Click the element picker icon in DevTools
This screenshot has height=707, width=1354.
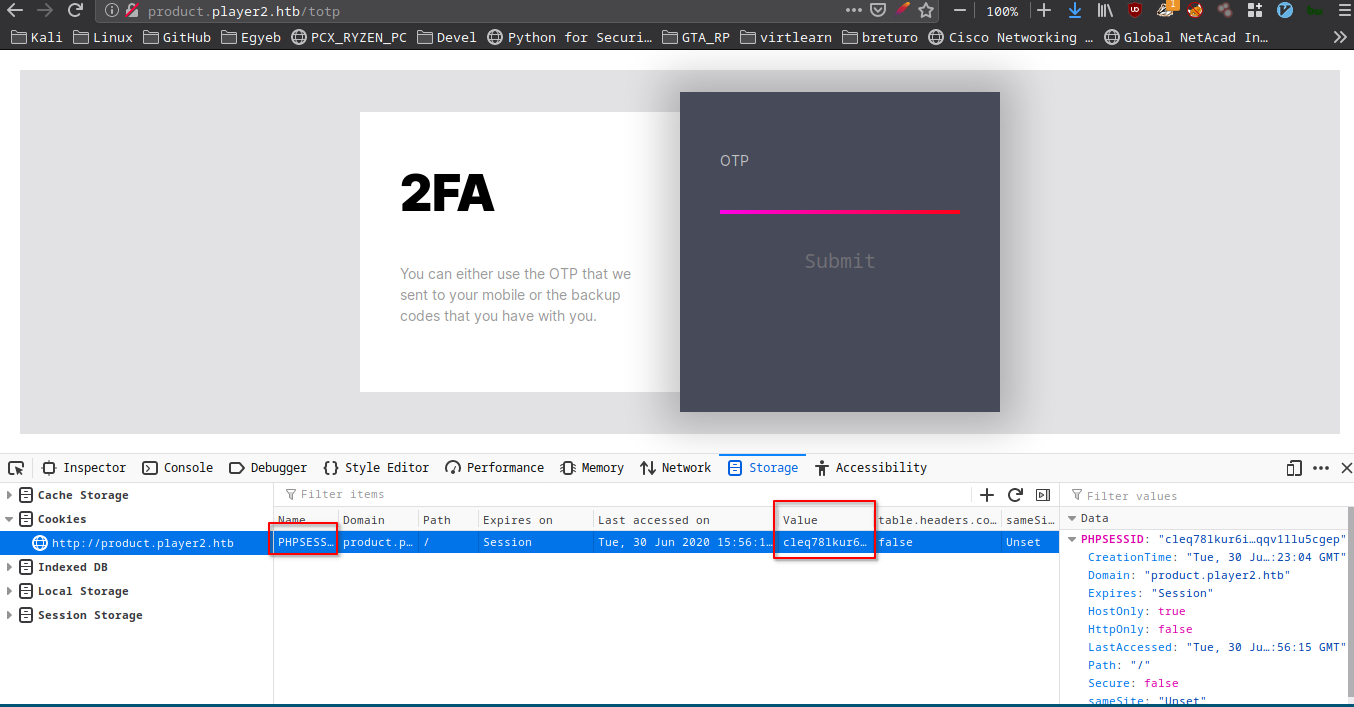[x=16, y=468]
